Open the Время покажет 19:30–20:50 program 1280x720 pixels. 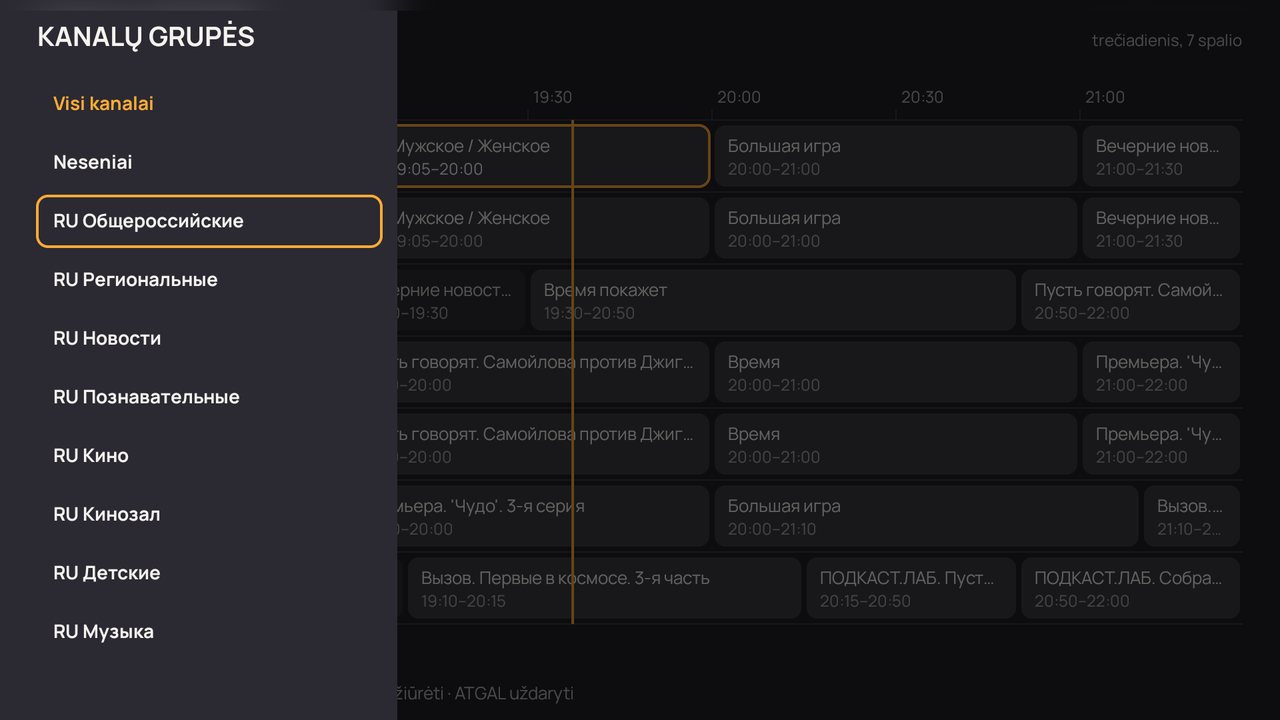tap(773, 300)
